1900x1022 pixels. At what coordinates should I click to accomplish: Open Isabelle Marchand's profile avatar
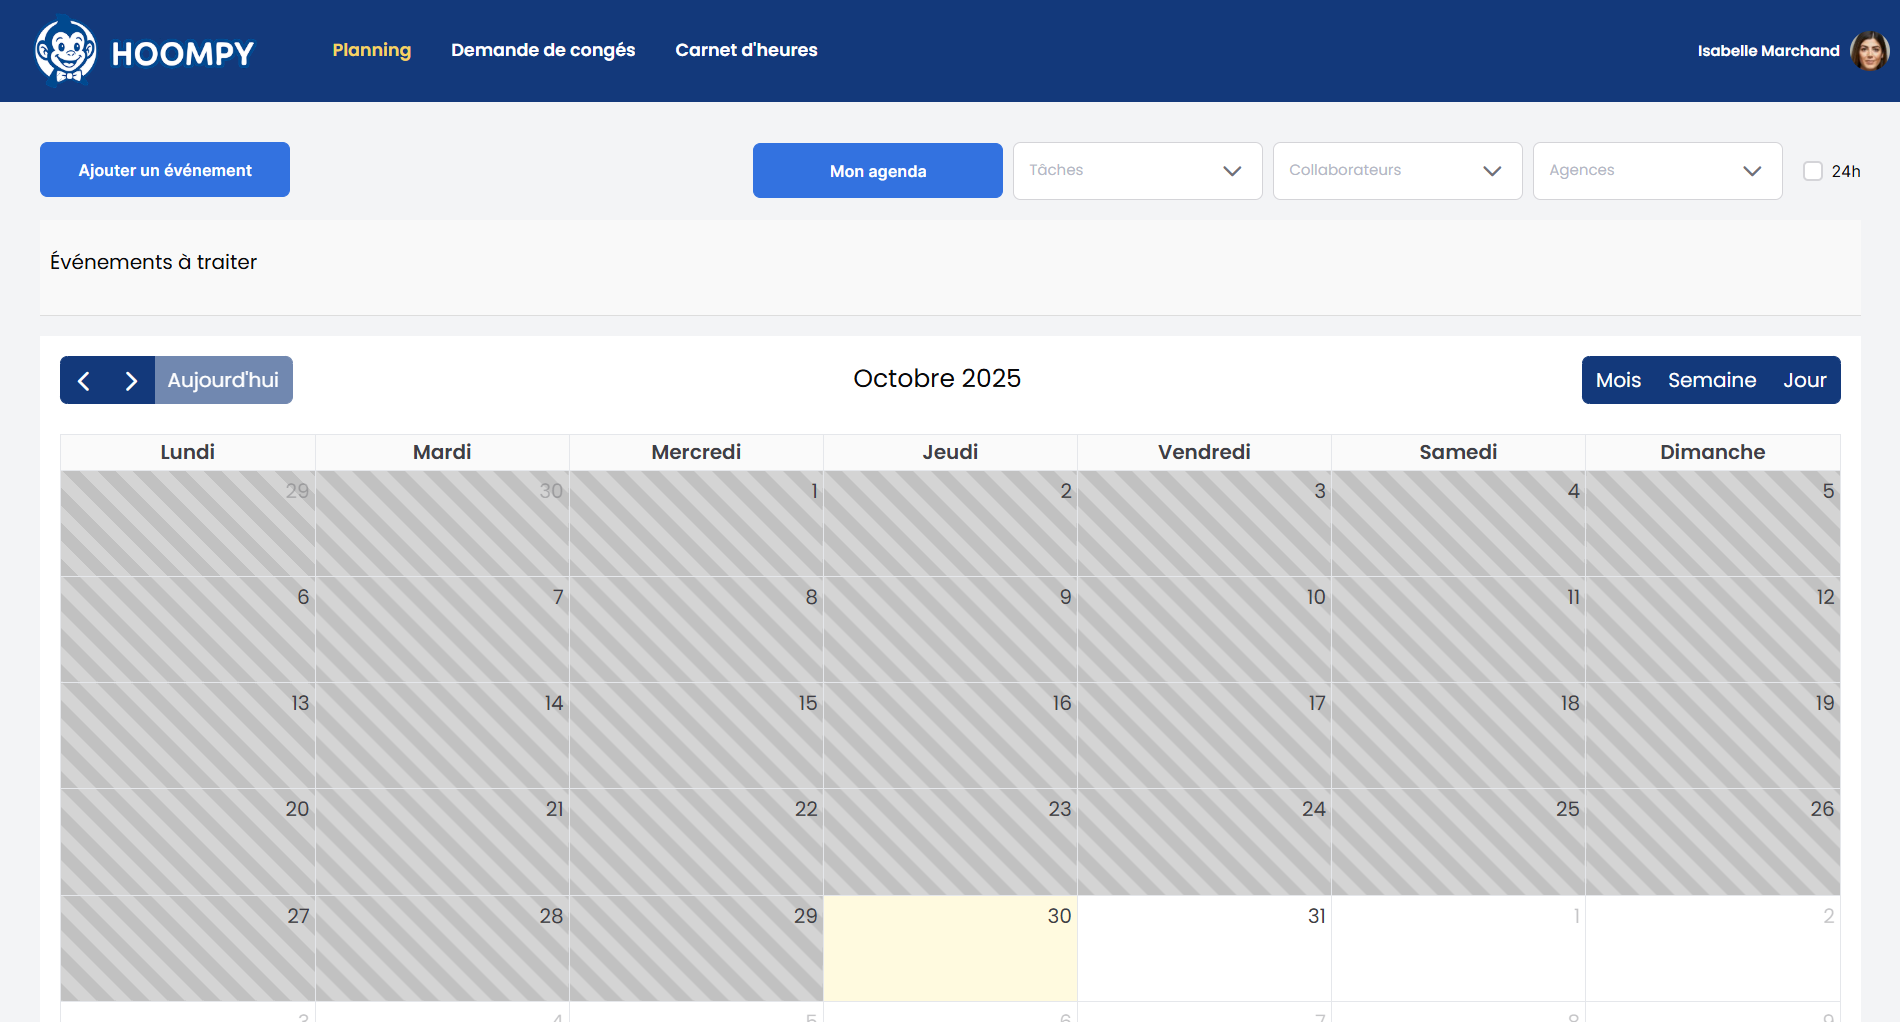pos(1868,51)
